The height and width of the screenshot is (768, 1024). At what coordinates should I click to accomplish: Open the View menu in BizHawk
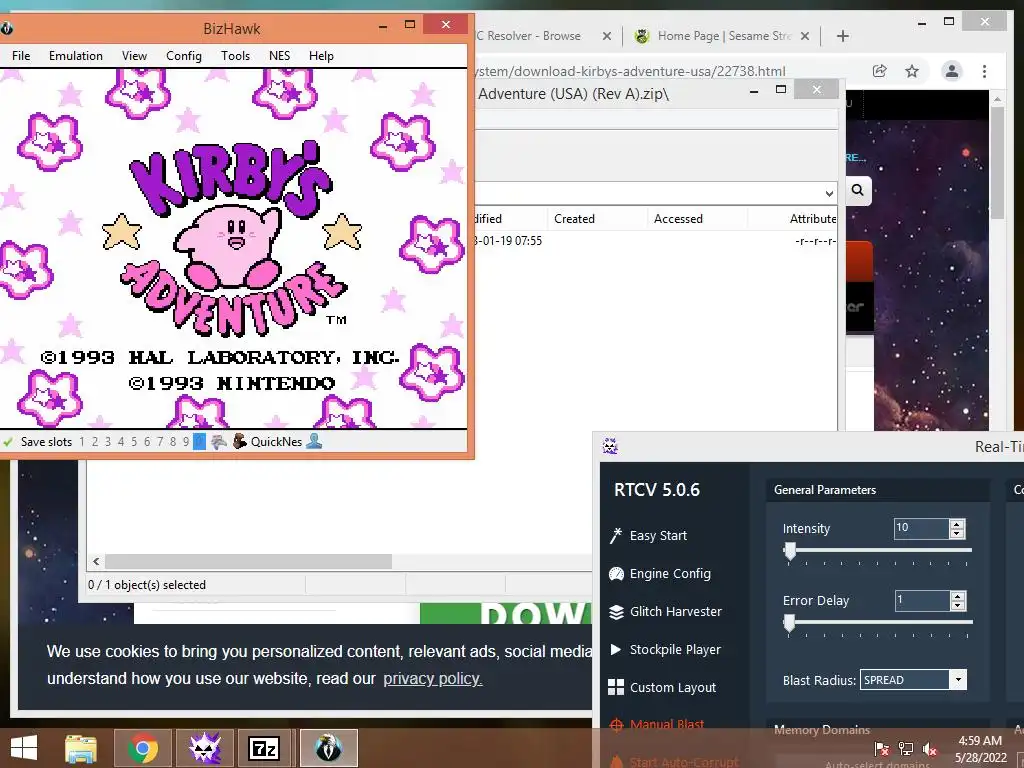[x=134, y=56]
